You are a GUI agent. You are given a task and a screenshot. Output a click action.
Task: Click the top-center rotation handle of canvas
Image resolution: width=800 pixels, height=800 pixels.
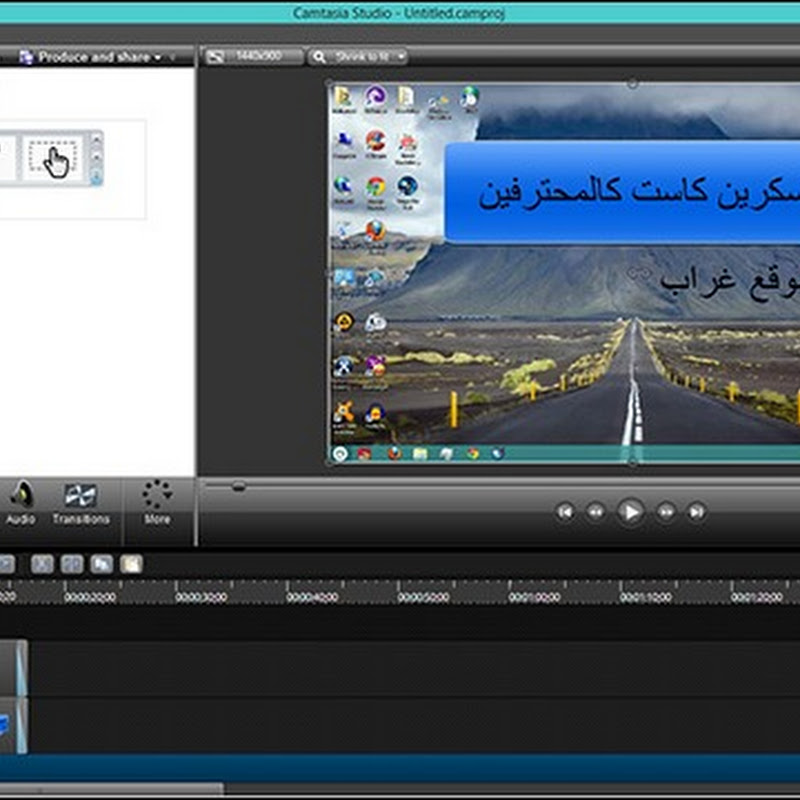(632, 83)
